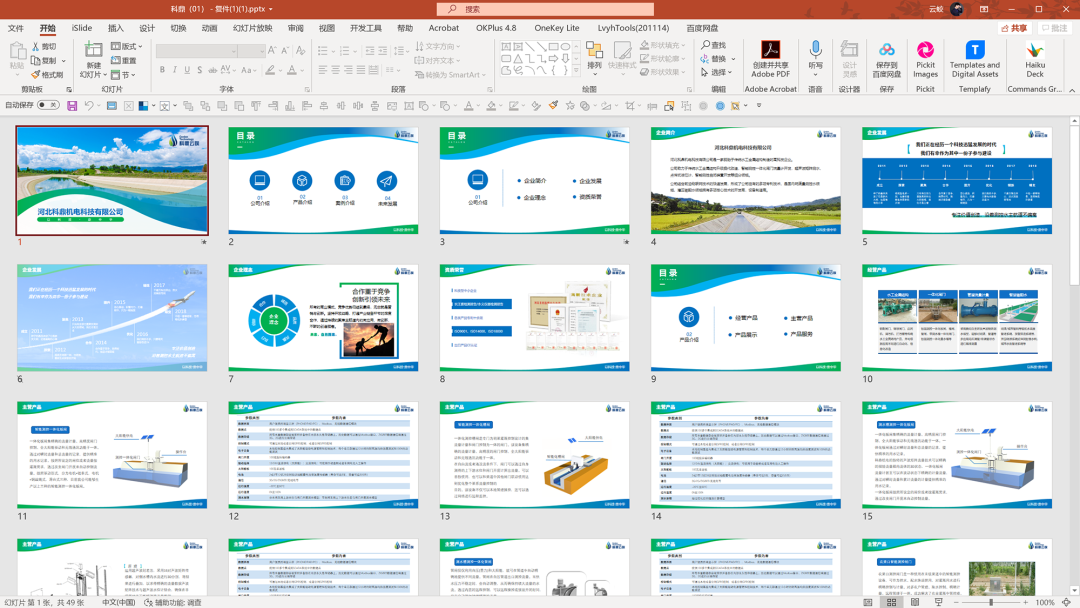Image resolution: width=1080 pixels, height=608 pixels.
Task: Click the zoom in plus button
Action: click(1026, 602)
